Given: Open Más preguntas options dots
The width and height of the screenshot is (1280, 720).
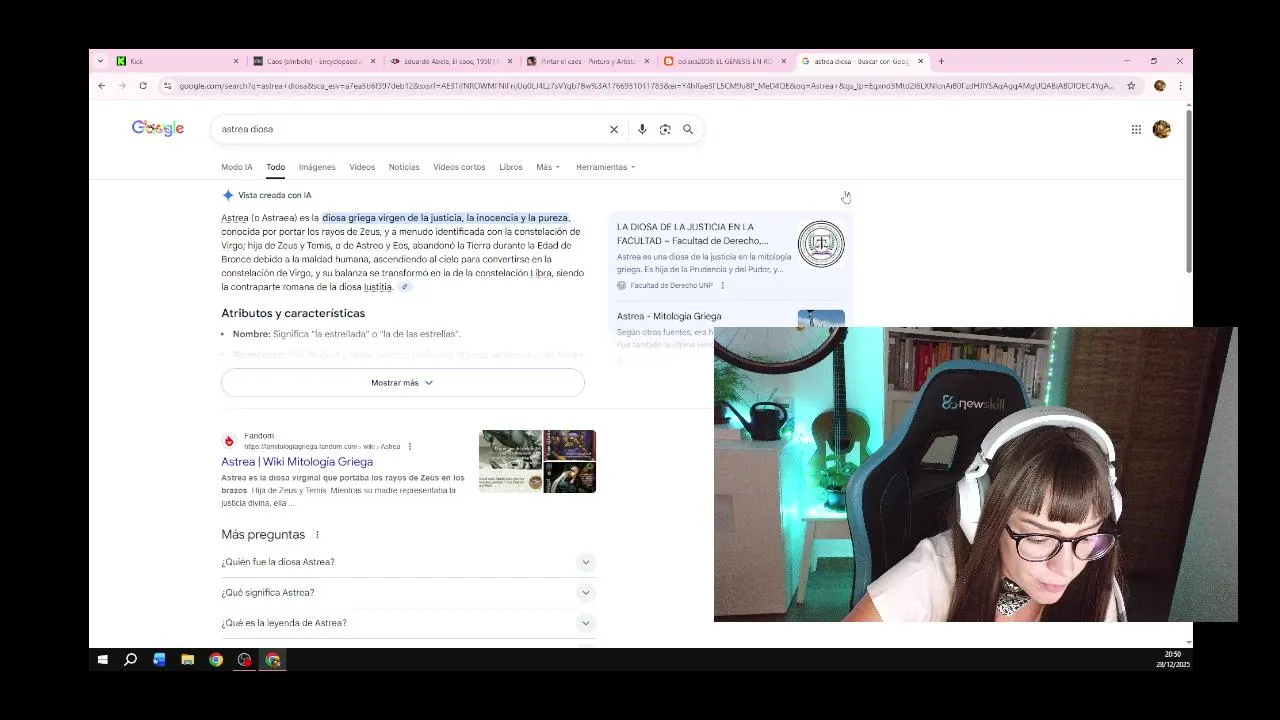Looking at the screenshot, I should [317, 535].
